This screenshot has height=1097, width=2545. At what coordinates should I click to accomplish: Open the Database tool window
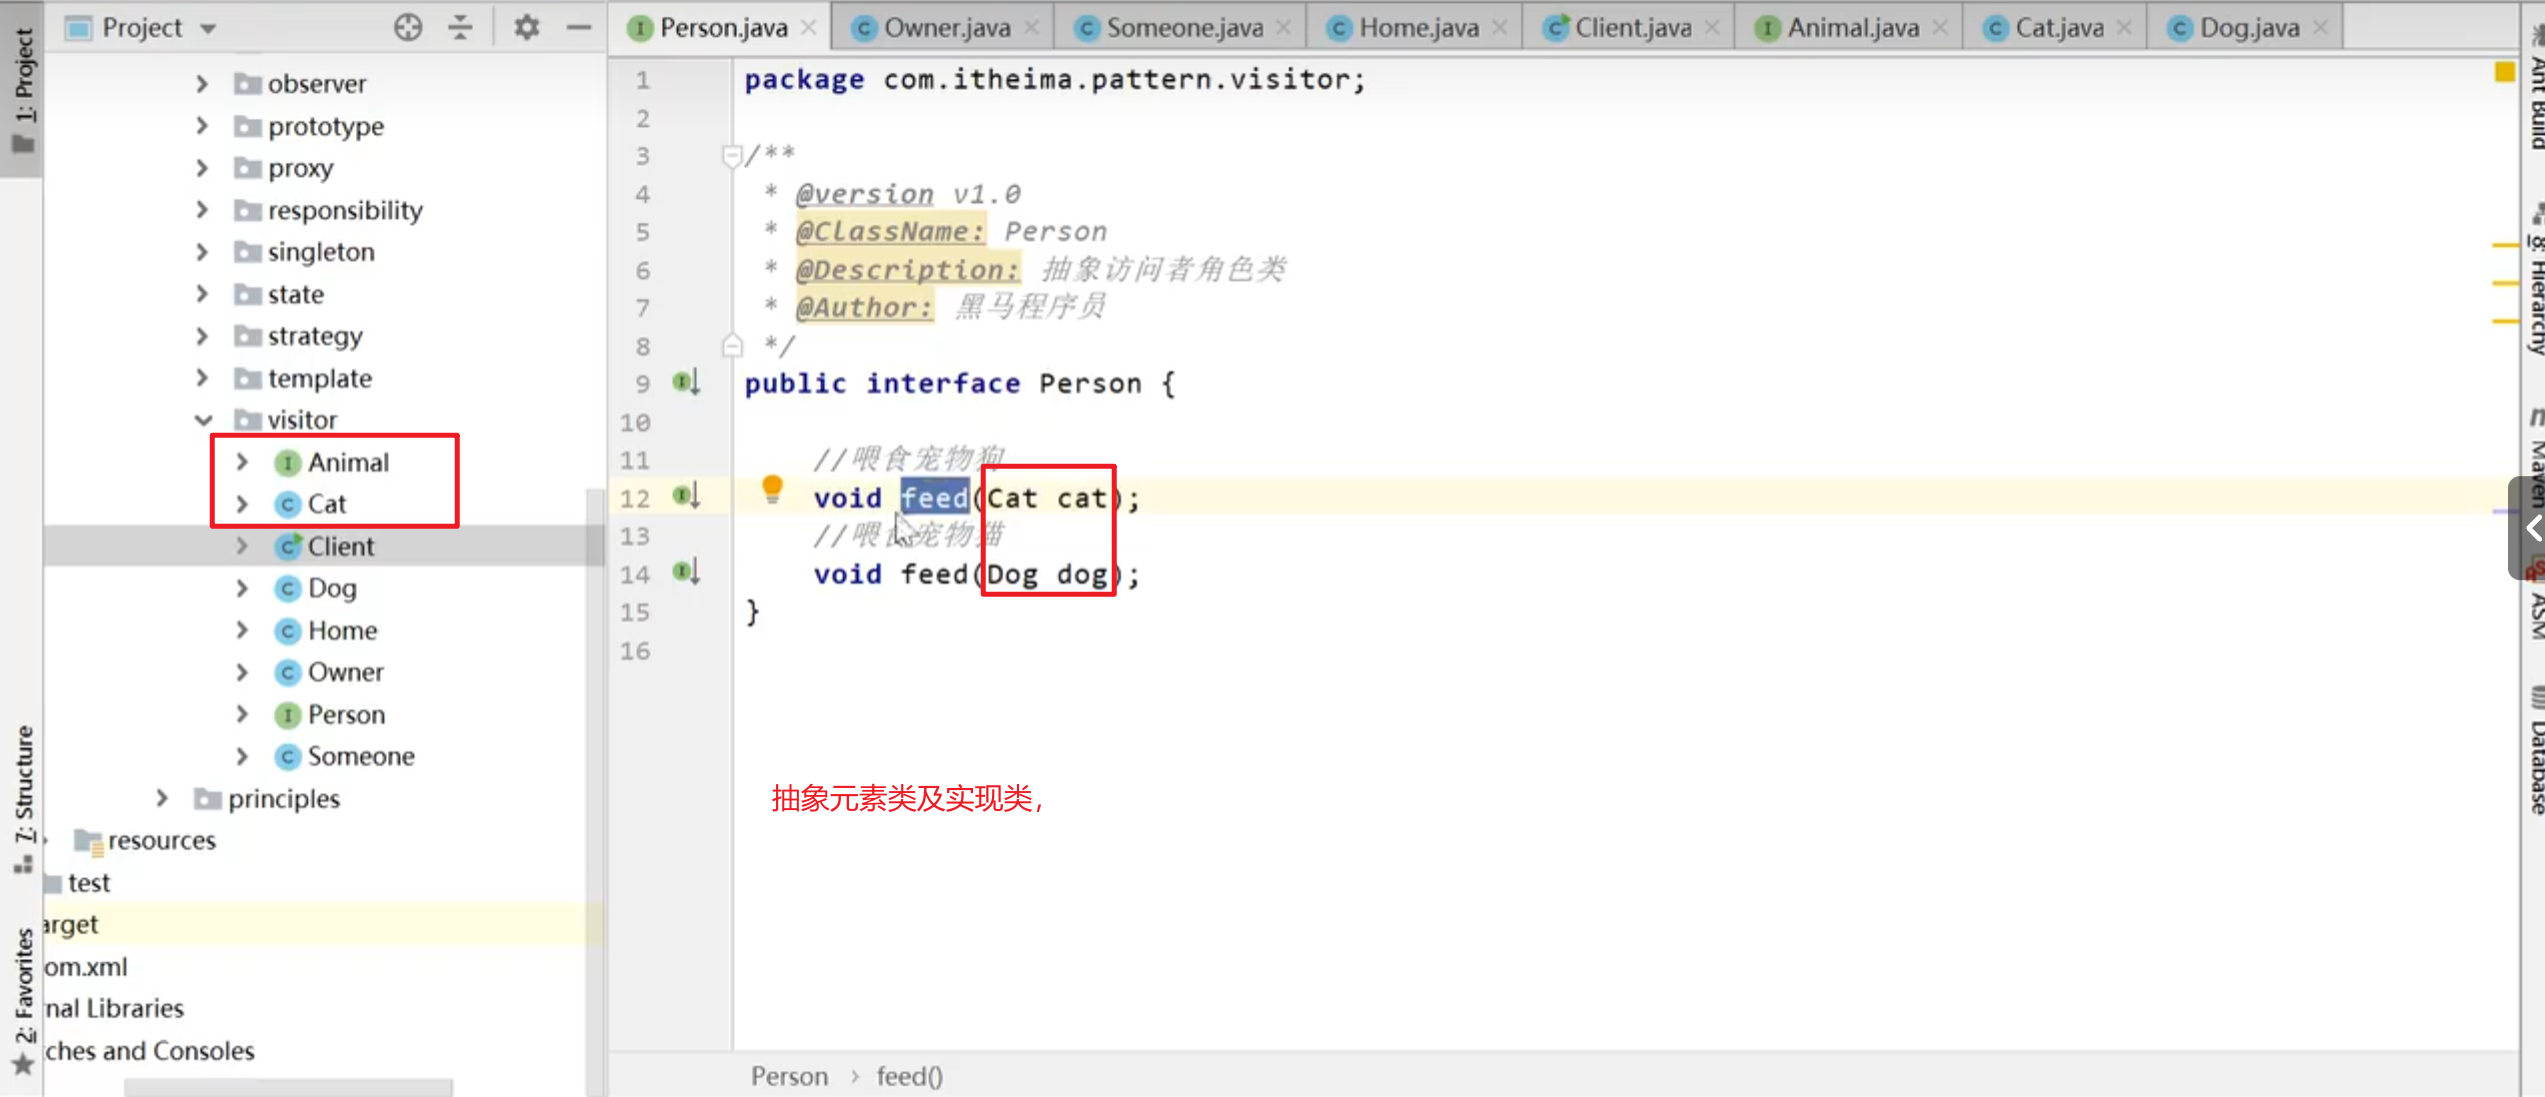pos(2536,752)
